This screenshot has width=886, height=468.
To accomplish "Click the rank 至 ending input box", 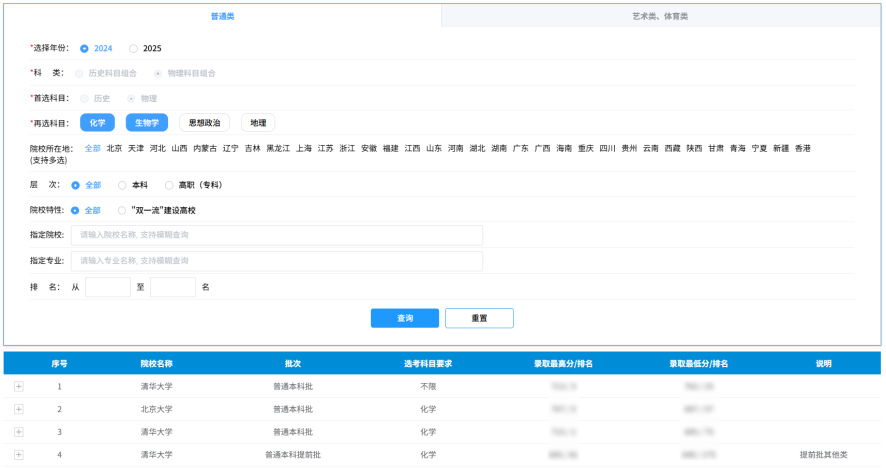I will (173, 287).
